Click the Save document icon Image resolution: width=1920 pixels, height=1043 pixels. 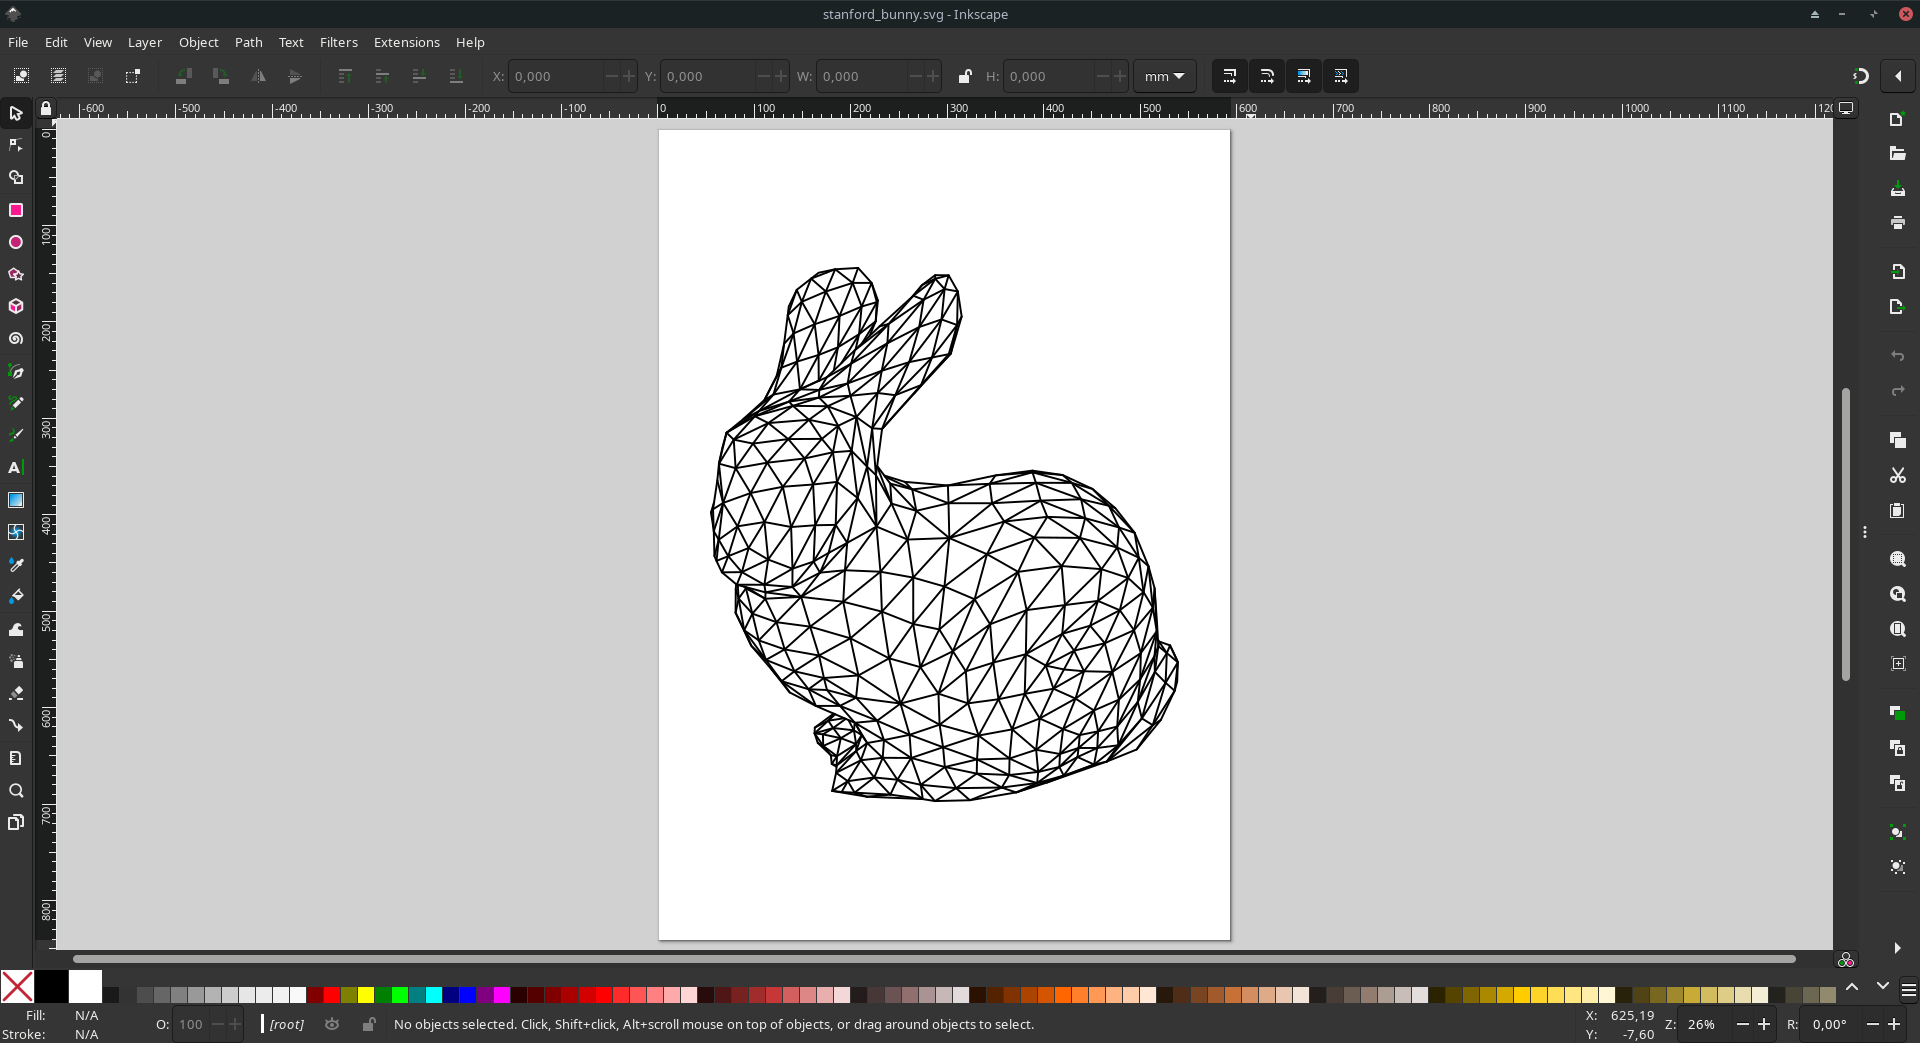pyautogui.click(x=1897, y=189)
